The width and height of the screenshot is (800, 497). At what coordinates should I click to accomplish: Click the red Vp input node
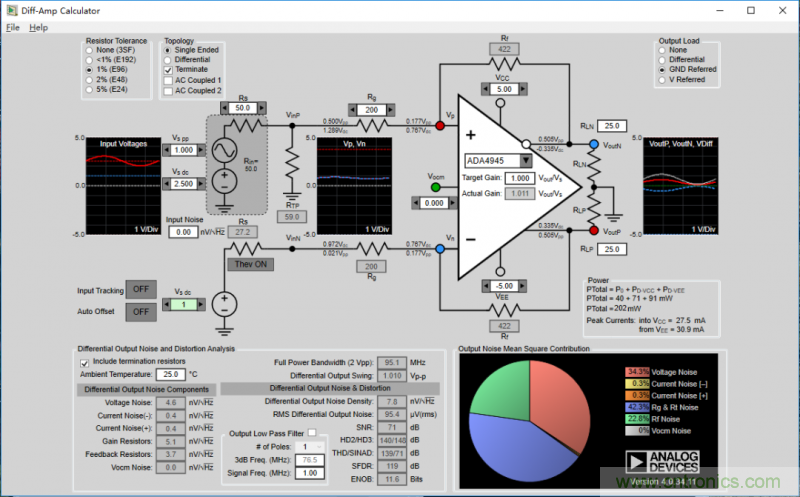click(x=437, y=127)
